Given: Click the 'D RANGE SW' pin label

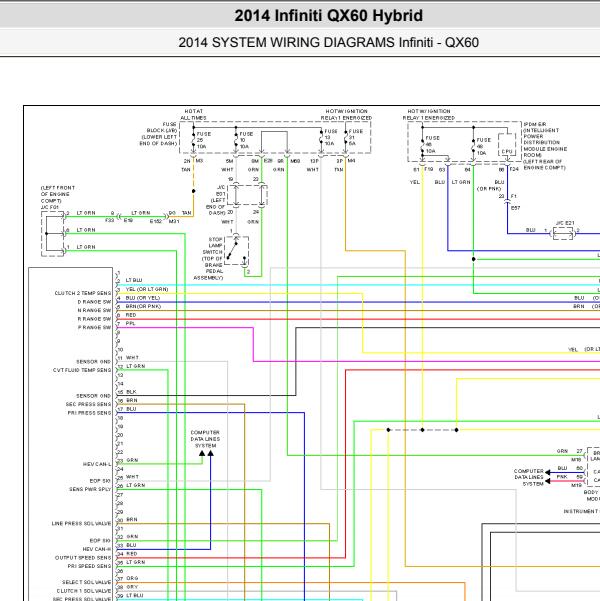Looking at the screenshot, I should click(x=94, y=302).
